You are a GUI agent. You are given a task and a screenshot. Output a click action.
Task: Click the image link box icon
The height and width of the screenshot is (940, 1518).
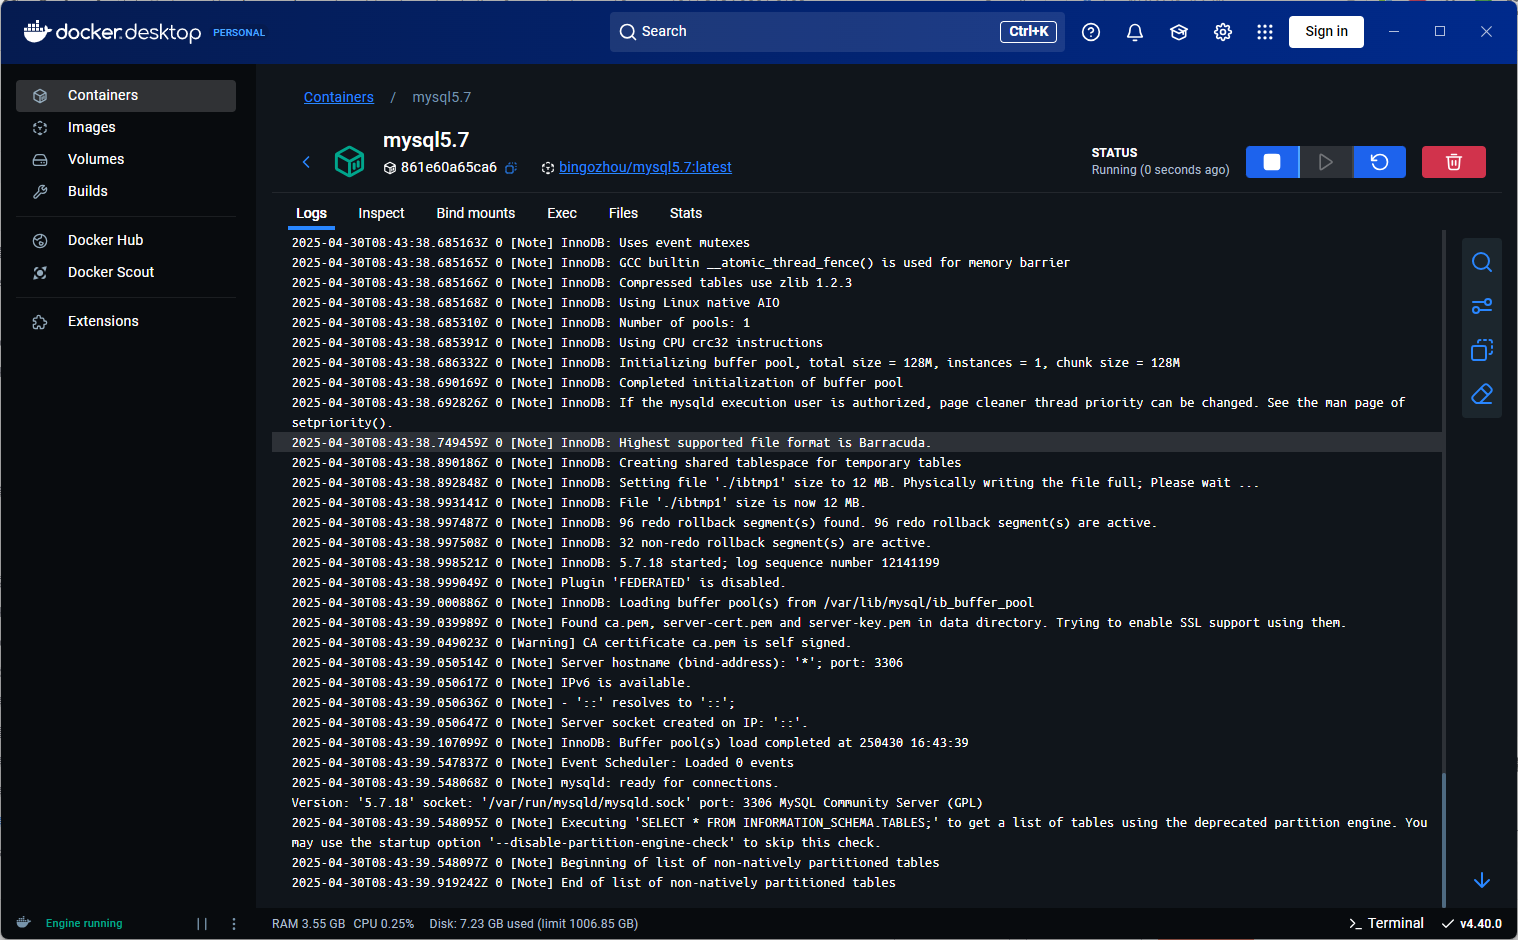pyautogui.click(x=548, y=168)
